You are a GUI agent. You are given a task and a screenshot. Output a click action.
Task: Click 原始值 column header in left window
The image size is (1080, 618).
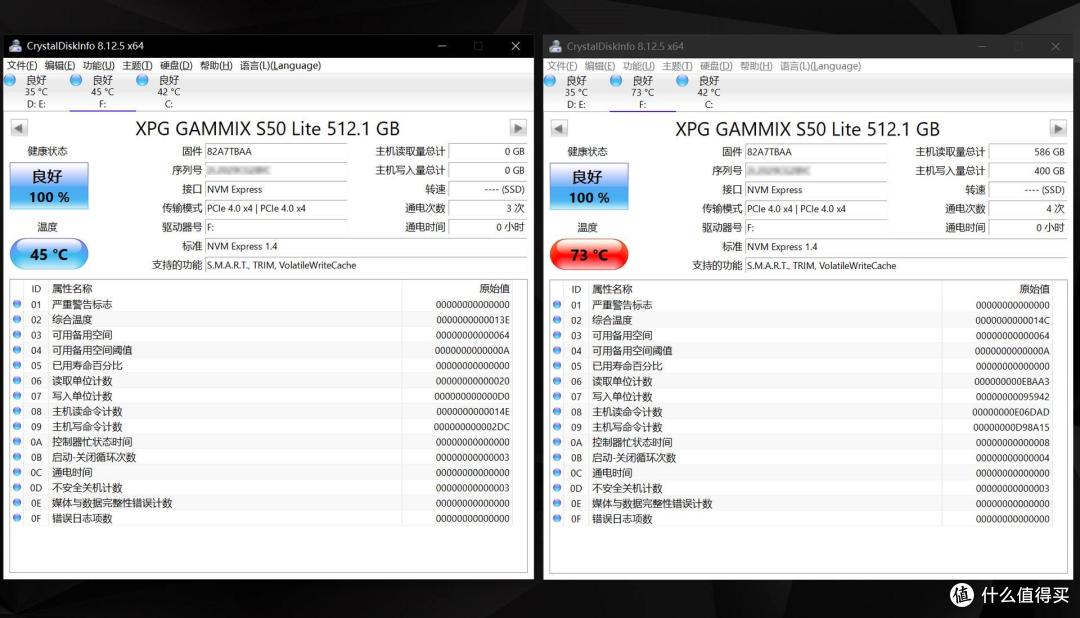(495, 289)
